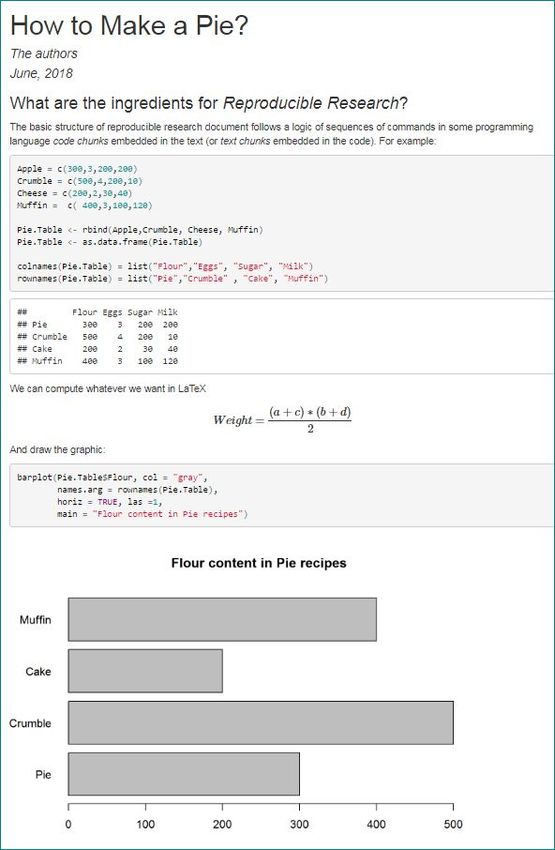Click the rownames(Pie.Table) code line
Viewport: 555px width, 850px height.
point(172,278)
